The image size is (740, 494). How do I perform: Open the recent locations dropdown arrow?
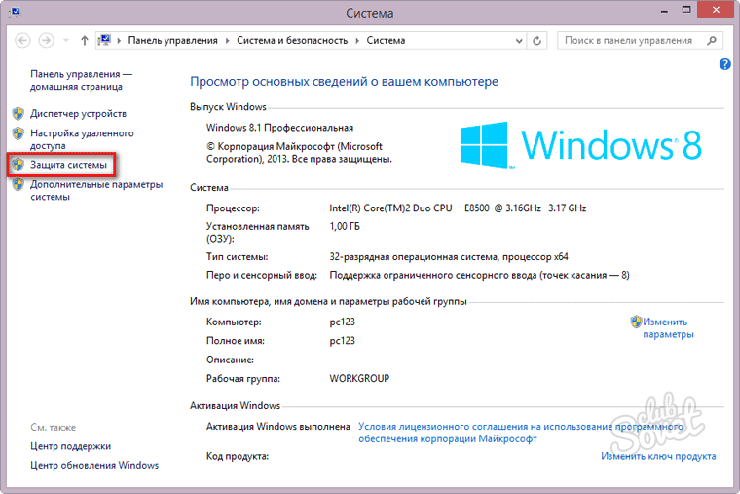tap(66, 41)
